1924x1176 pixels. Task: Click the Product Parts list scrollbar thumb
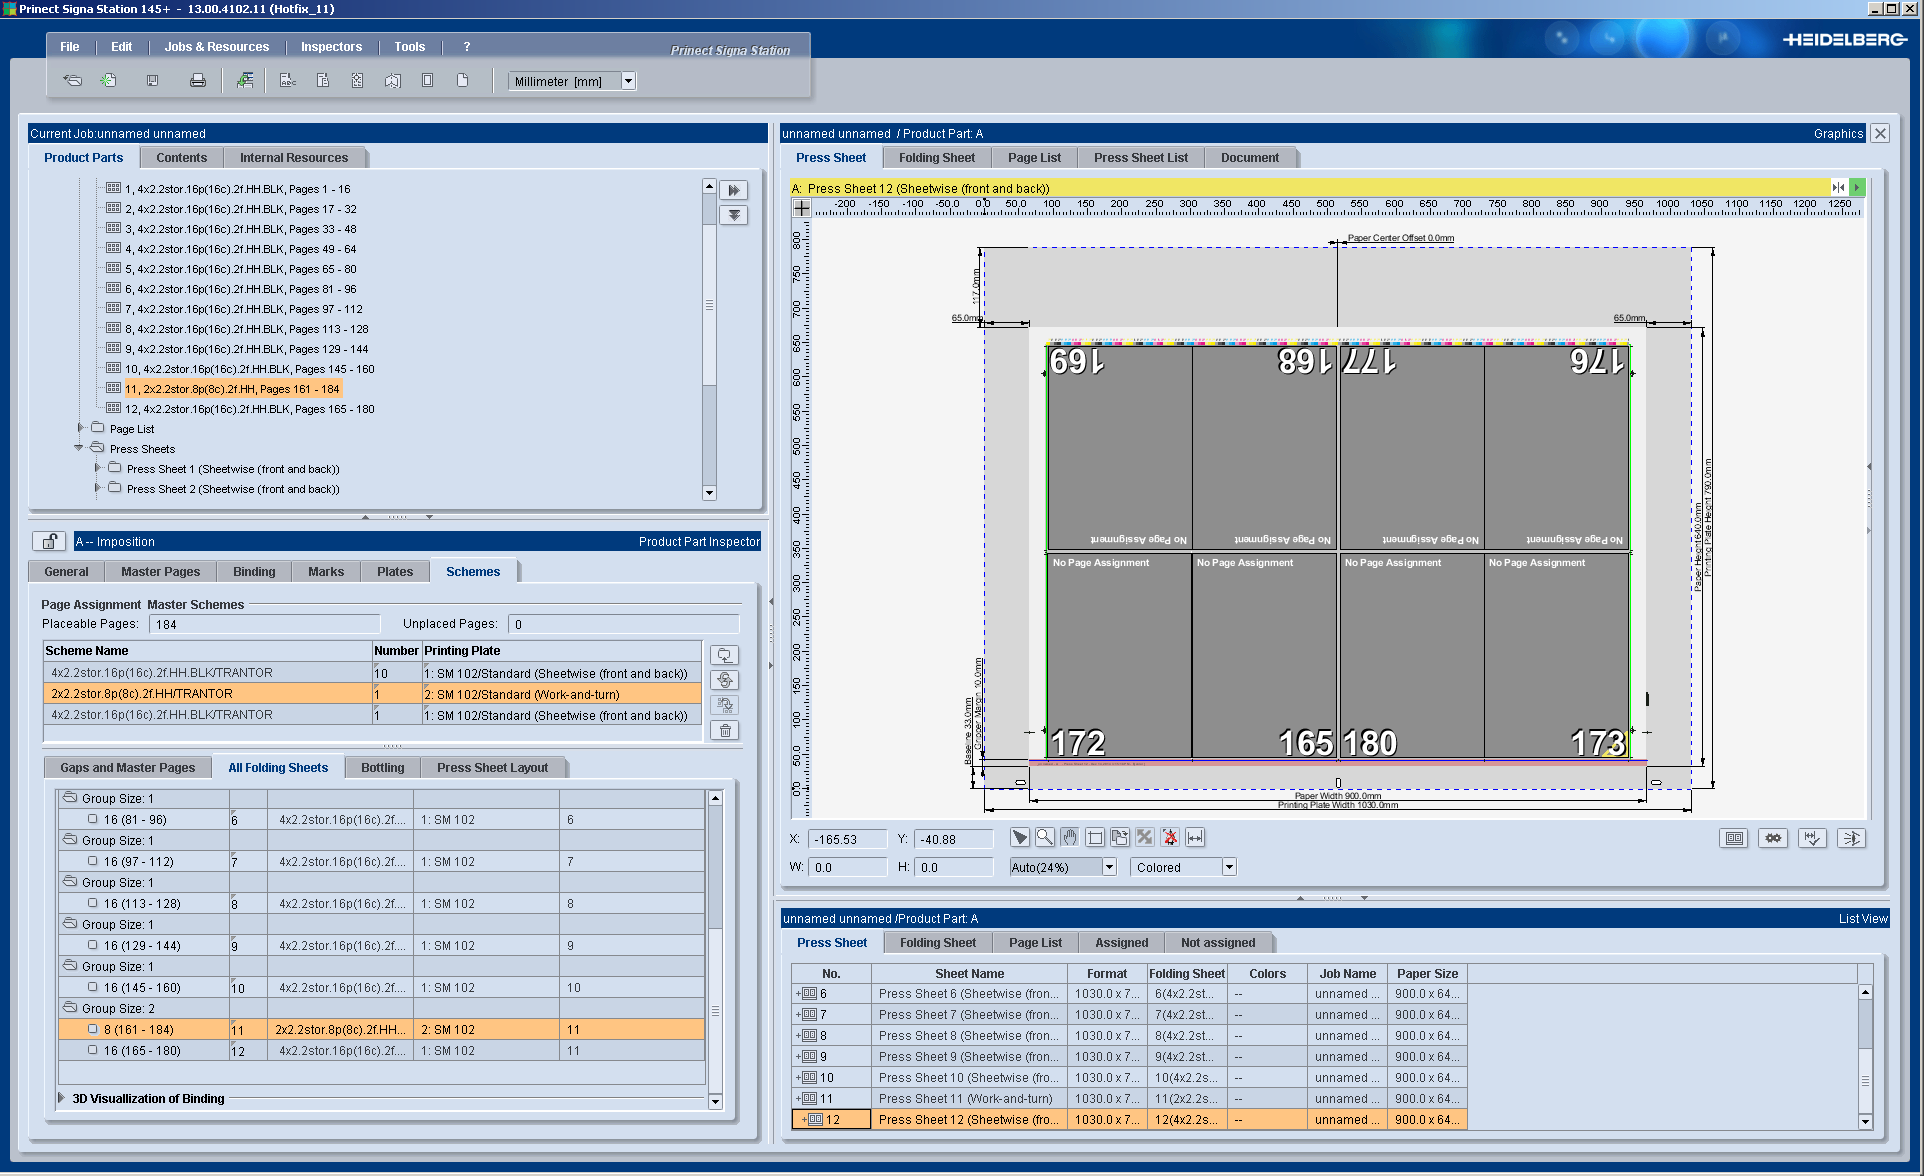[x=709, y=305]
